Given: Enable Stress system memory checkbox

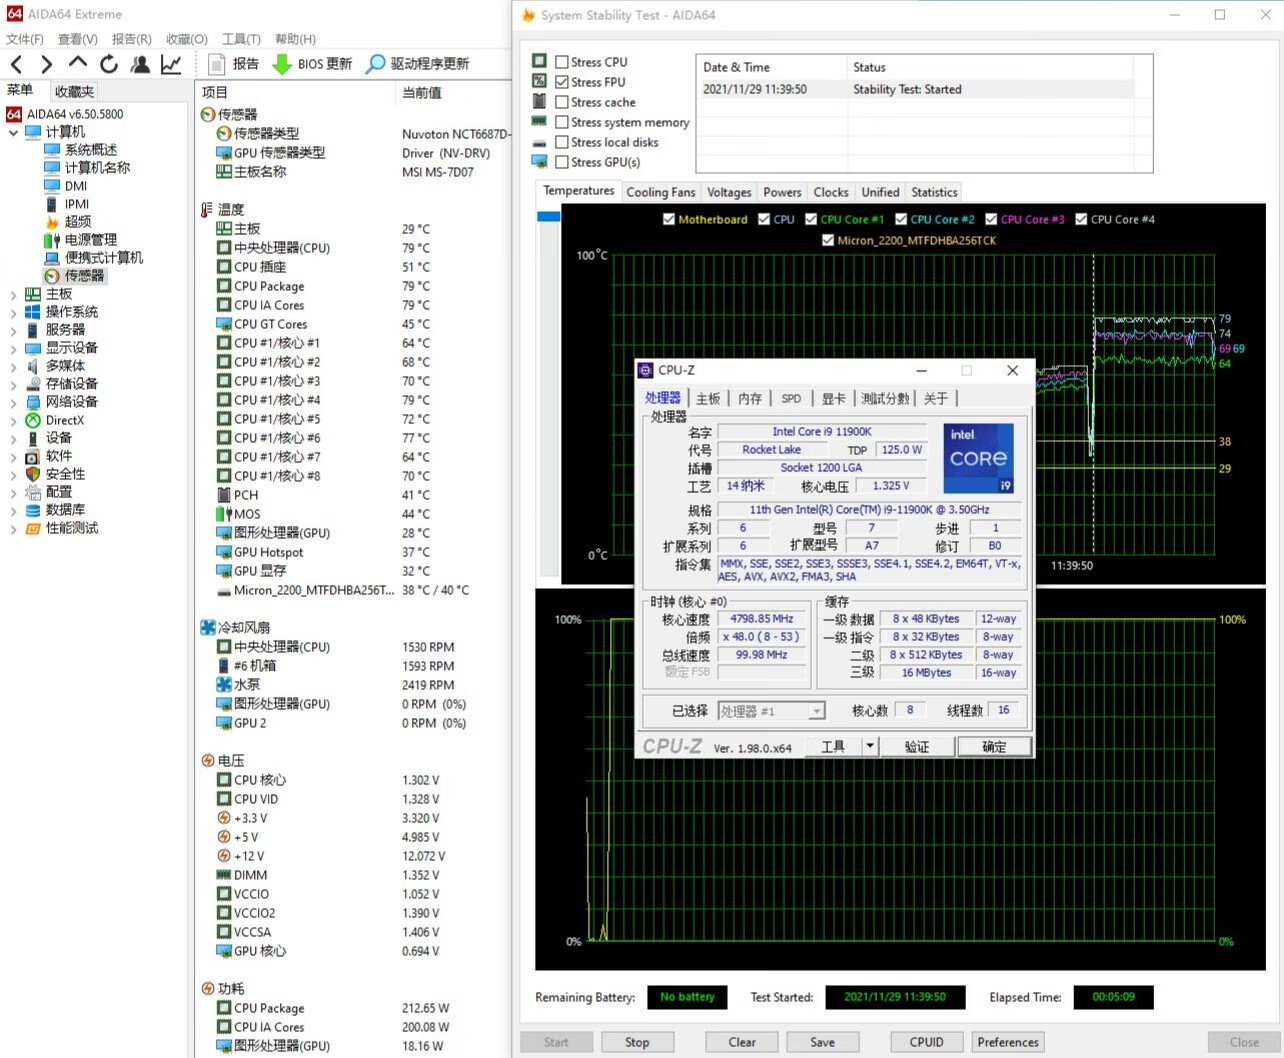Looking at the screenshot, I should click(562, 122).
